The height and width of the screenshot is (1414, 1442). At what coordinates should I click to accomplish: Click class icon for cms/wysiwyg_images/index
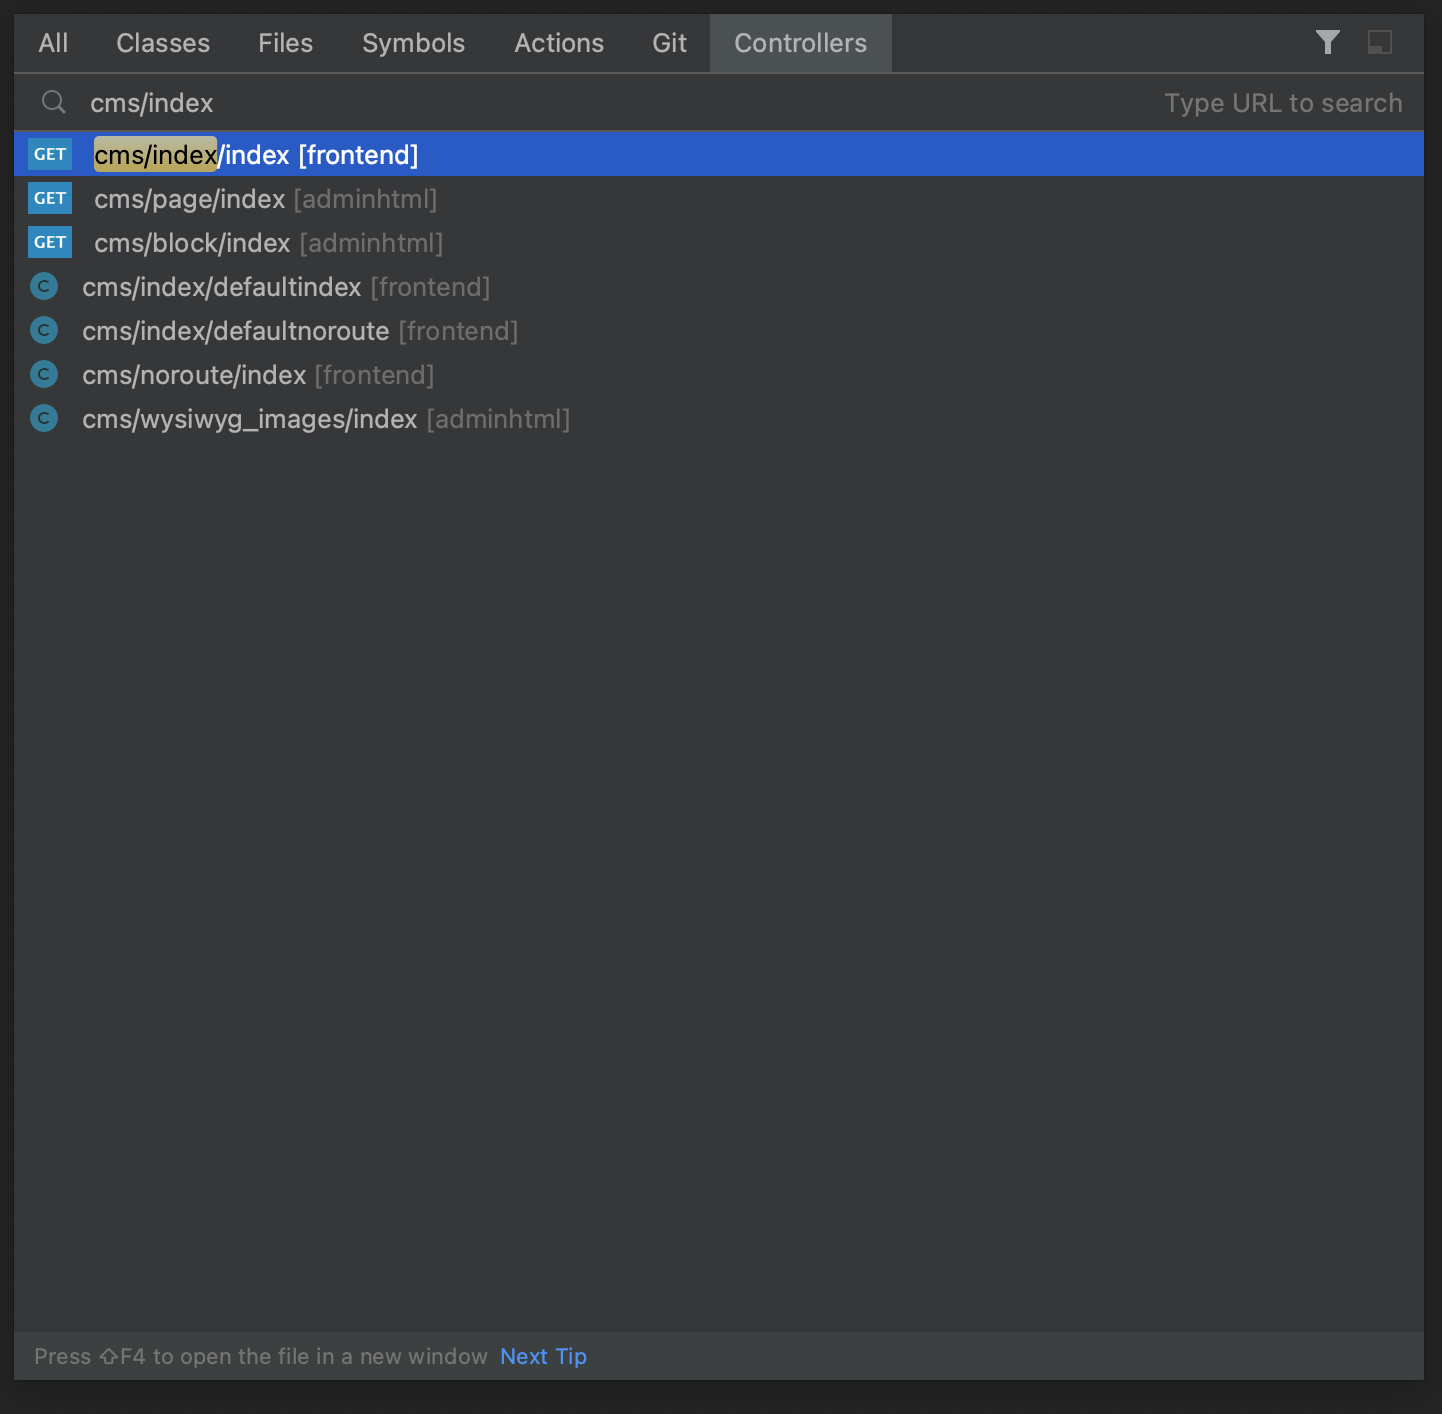[x=44, y=418]
